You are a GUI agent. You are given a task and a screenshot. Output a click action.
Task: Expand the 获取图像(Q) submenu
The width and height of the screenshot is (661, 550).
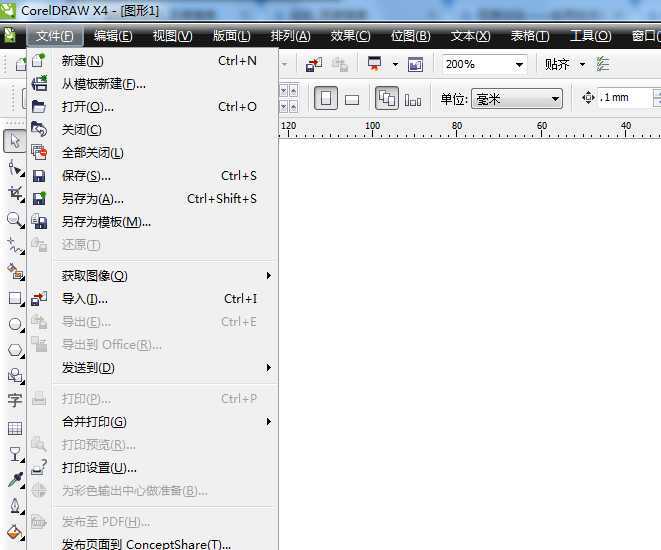click(x=165, y=276)
